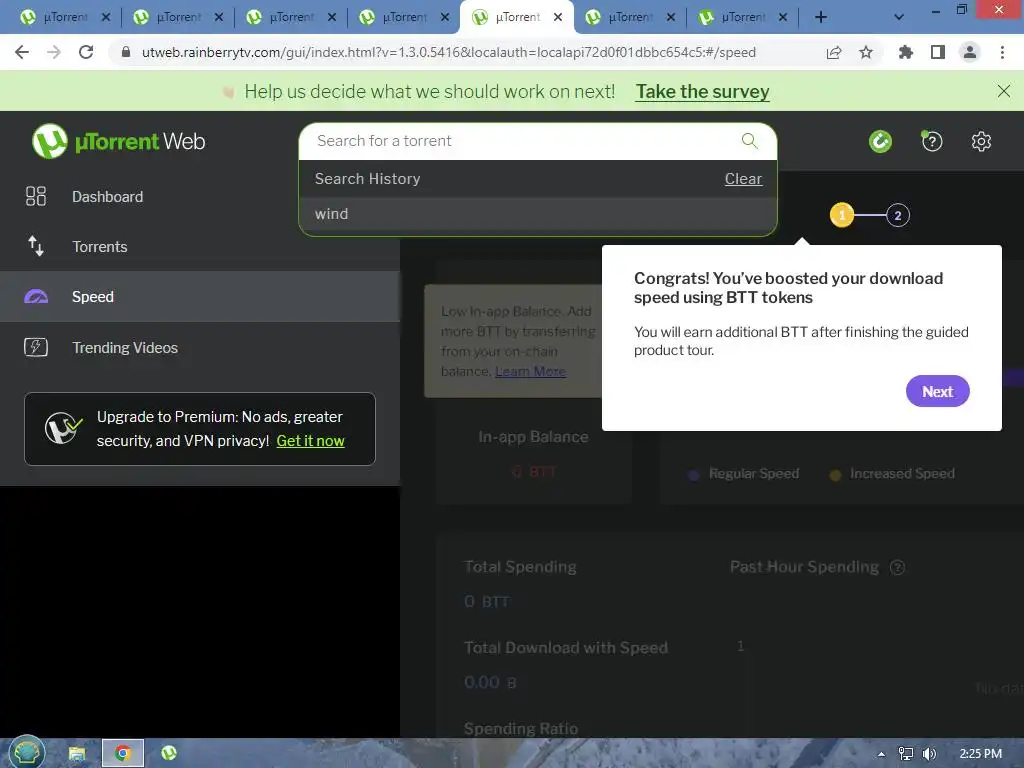Click the Torrents arrows icon
This screenshot has height=768, width=1024.
click(x=36, y=246)
